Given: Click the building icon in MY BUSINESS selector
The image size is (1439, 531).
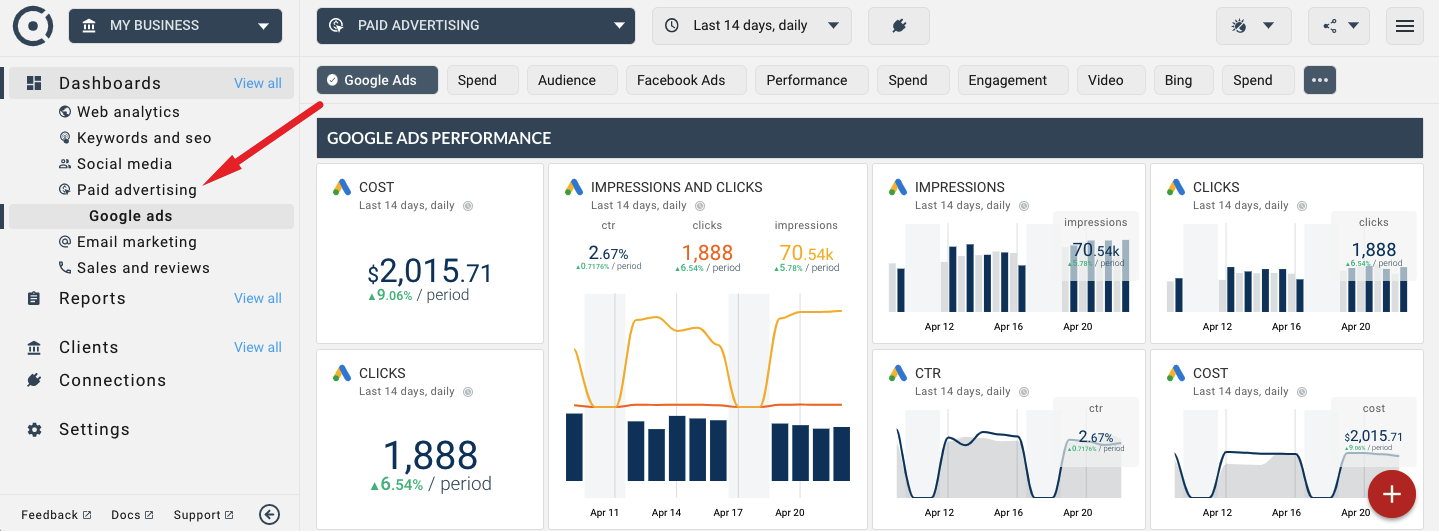Looking at the screenshot, I should [x=90, y=25].
